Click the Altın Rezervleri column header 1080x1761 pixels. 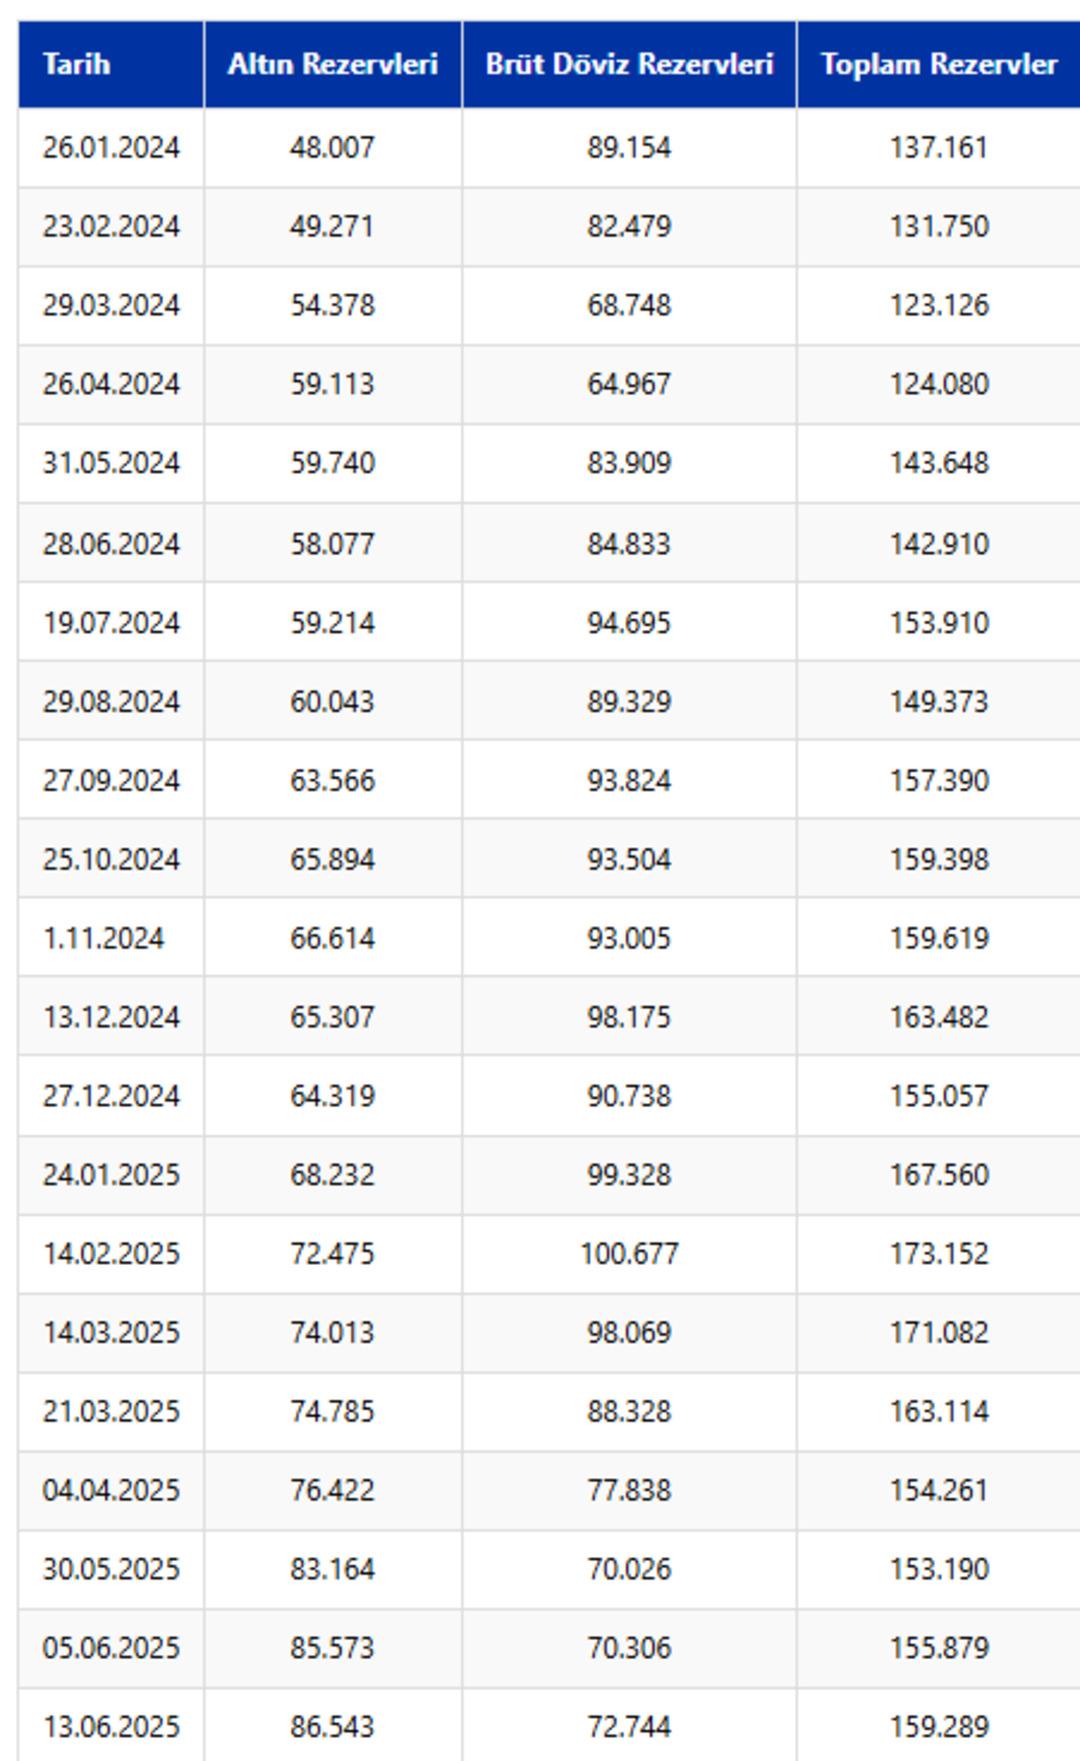[x=332, y=64]
